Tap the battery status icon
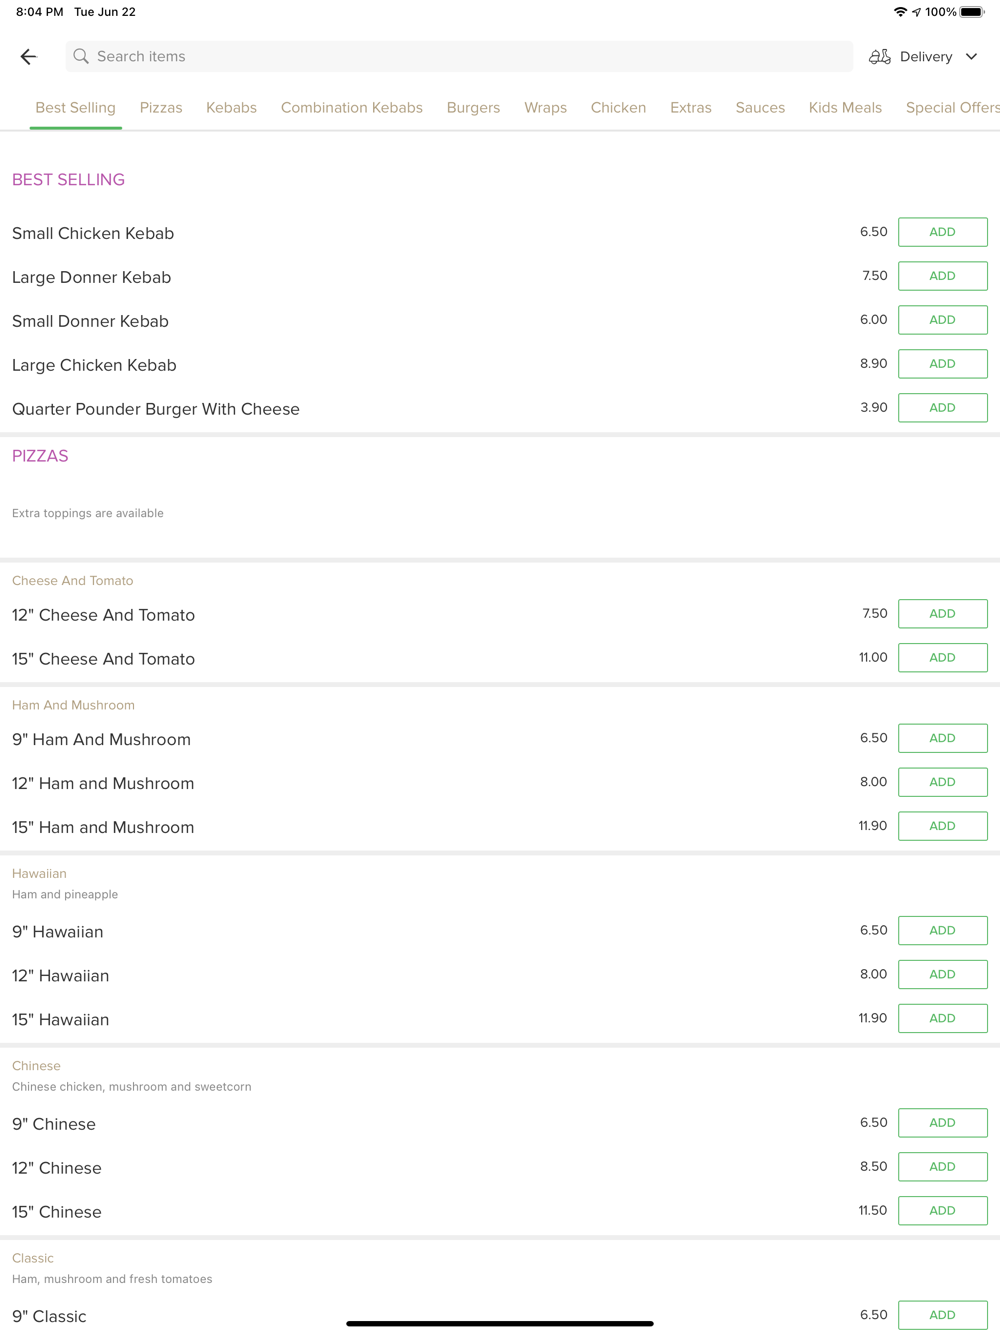This screenshot has height=1334, width=1000. [x=973, y=12]
